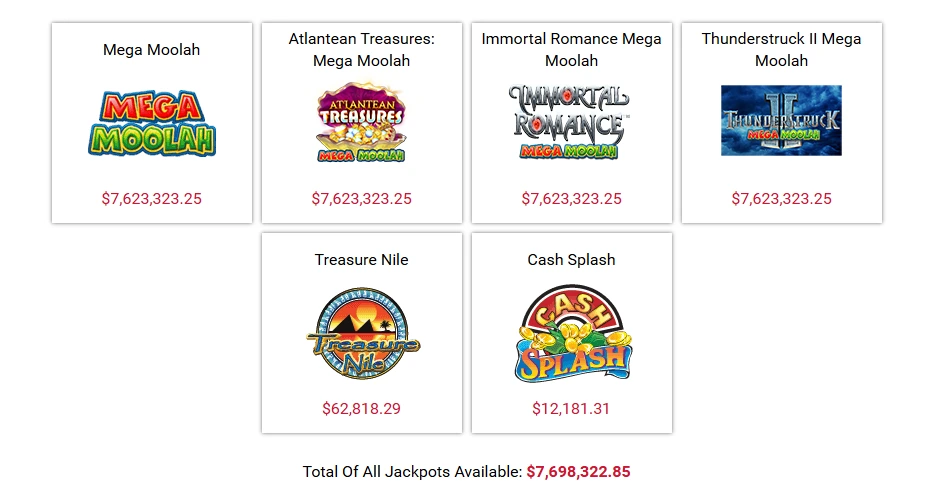
Task: Select the Atlantean Treasures jackpot amount
Action: (x=361, y=198)
